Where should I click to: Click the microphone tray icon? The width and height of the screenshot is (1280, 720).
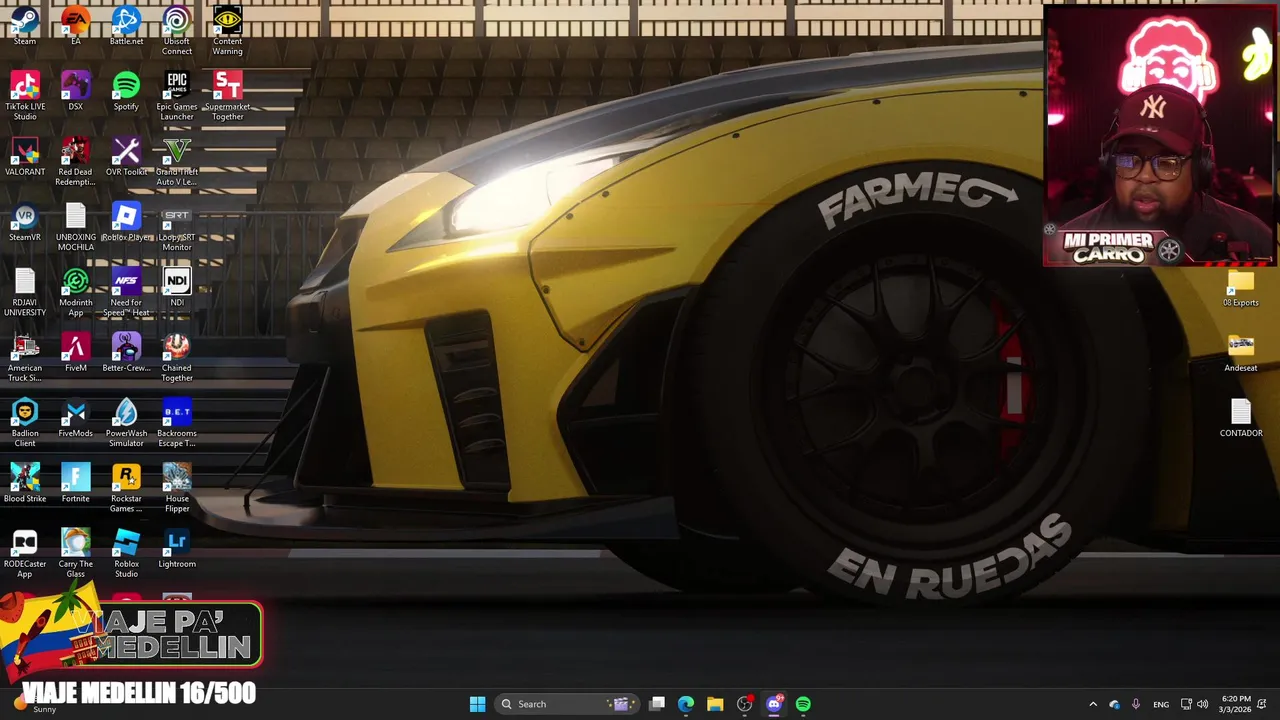point(1136,704)
